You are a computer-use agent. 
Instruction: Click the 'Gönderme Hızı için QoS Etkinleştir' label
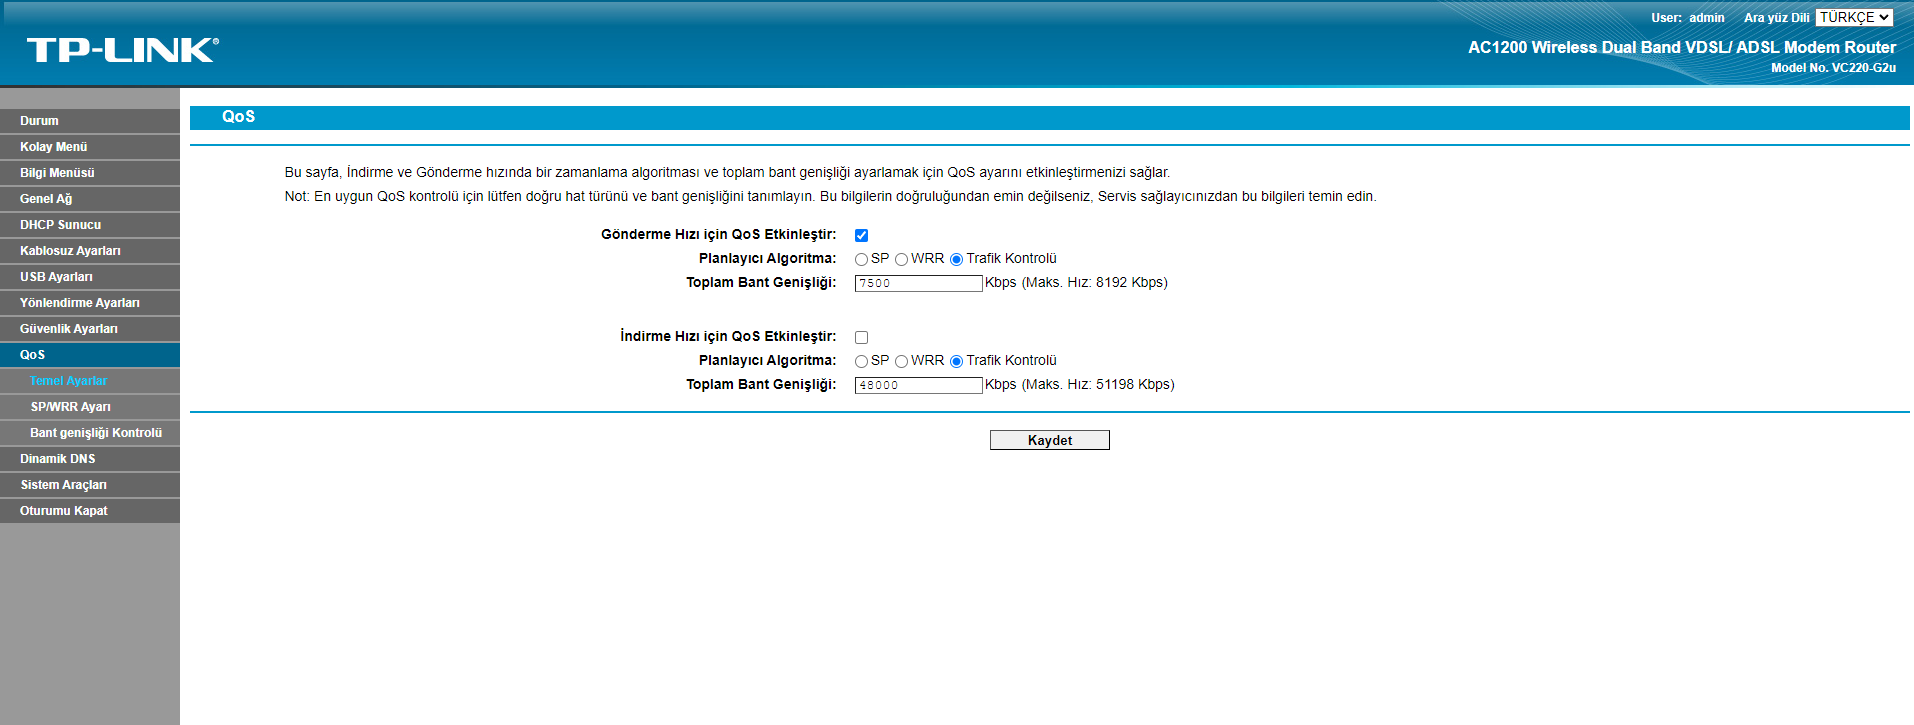pyautogui.click(x=719, y=234)
